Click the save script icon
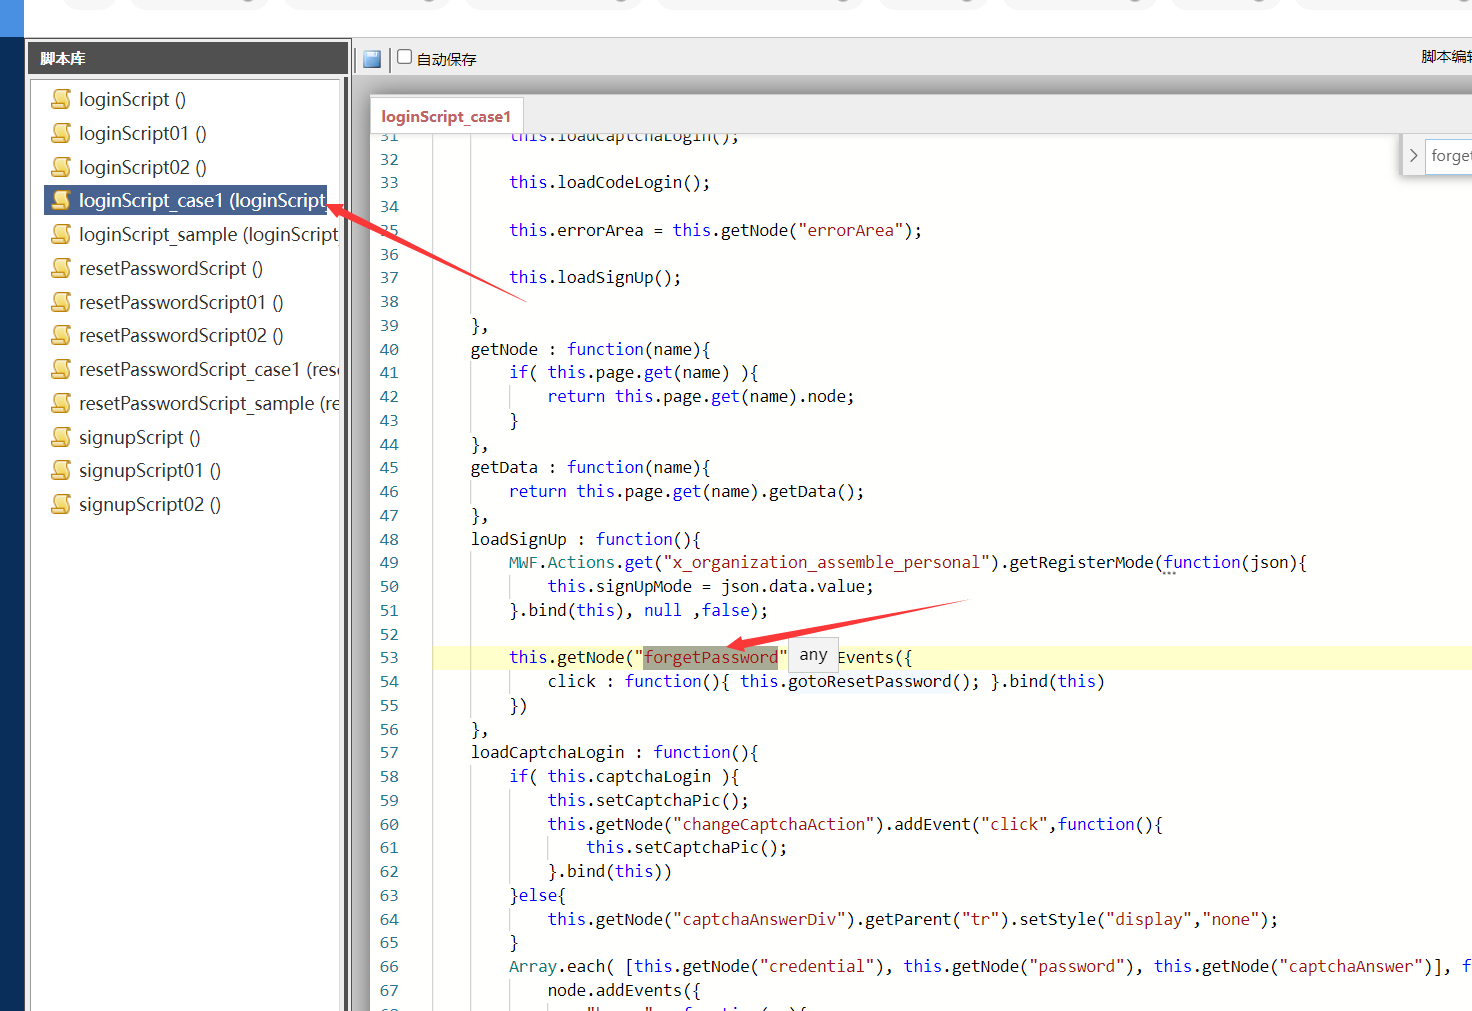This screenshot has width=1472, height=1011. [372, 59]
